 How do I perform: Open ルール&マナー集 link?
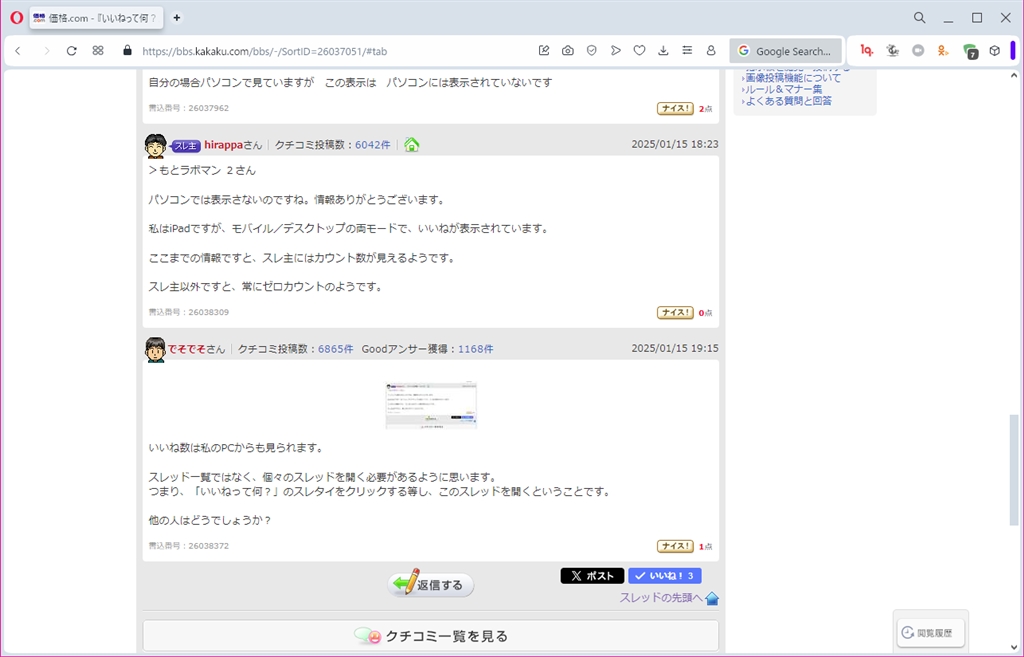pyautogui.click(x=784, y=89)
